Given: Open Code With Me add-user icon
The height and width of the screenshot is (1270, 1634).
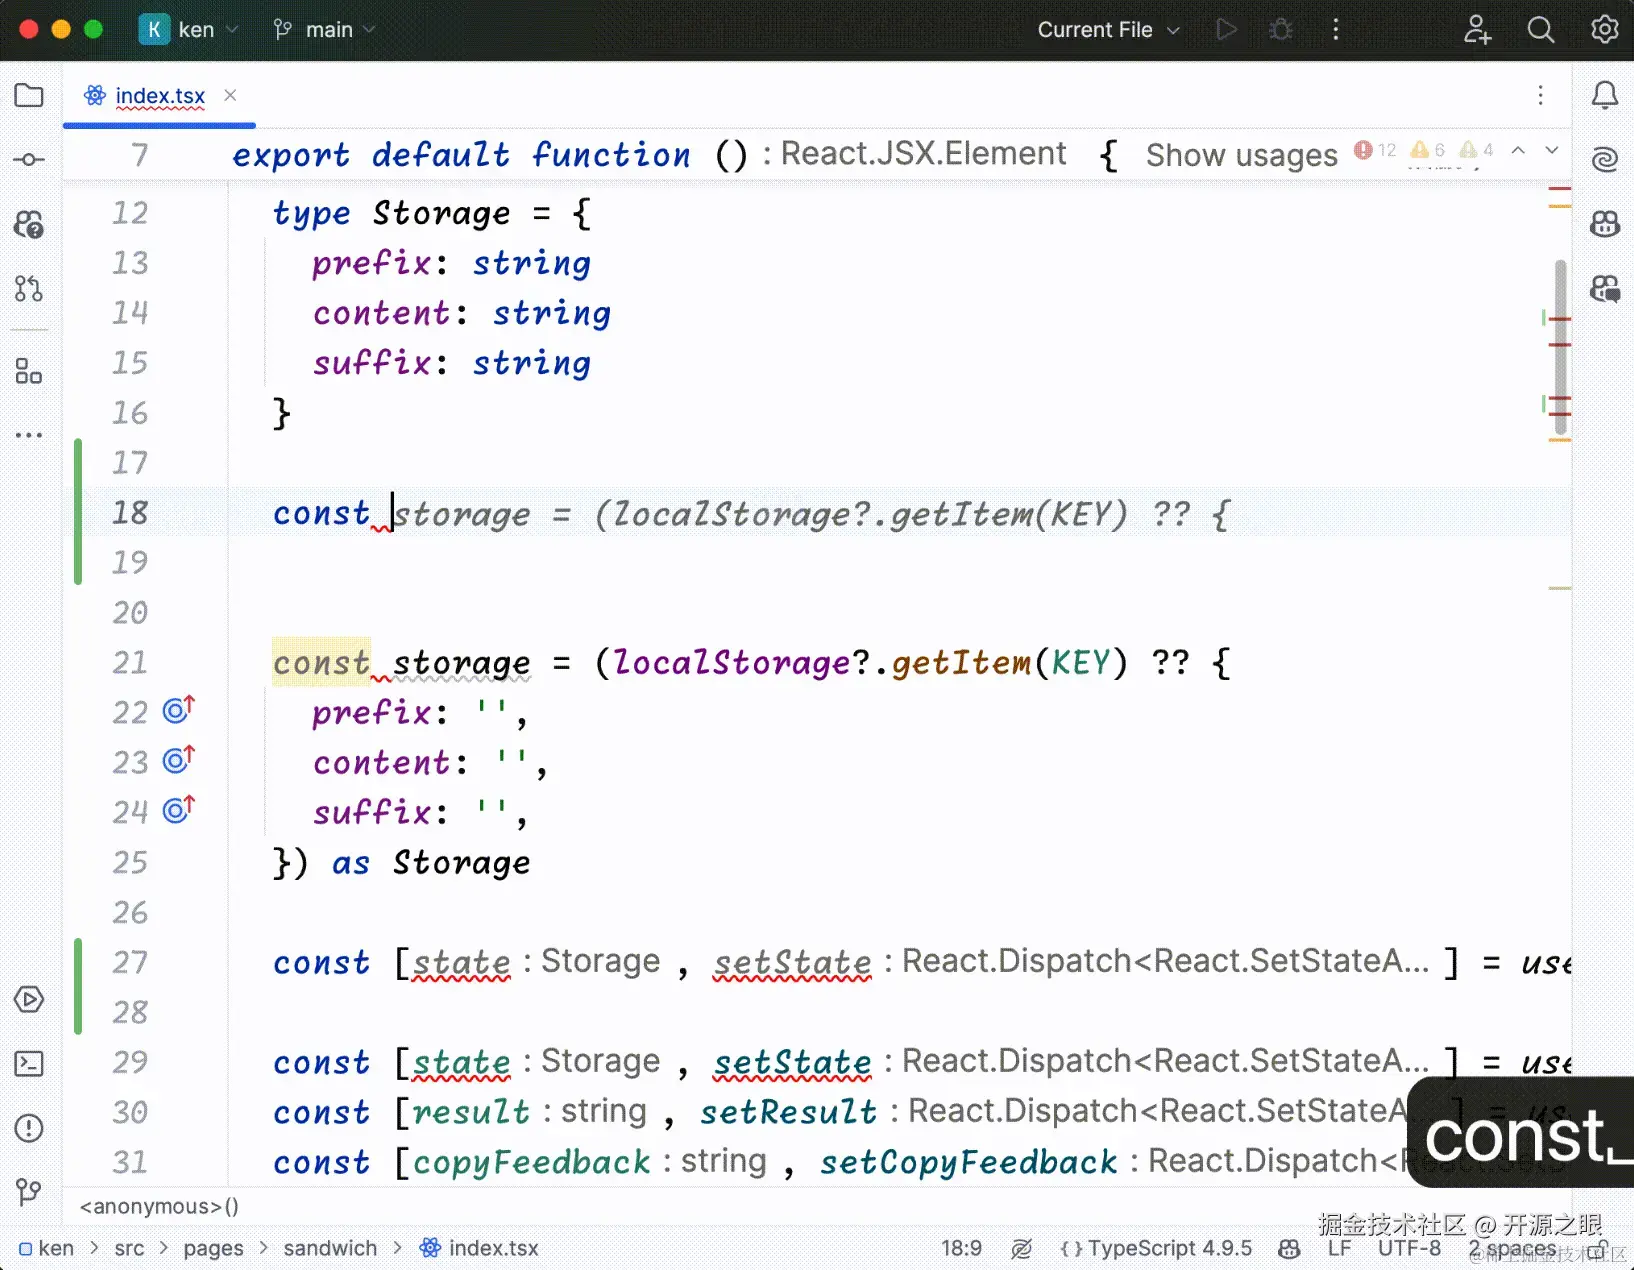Looking at the screenshot, I should (x=1477, y=29).
